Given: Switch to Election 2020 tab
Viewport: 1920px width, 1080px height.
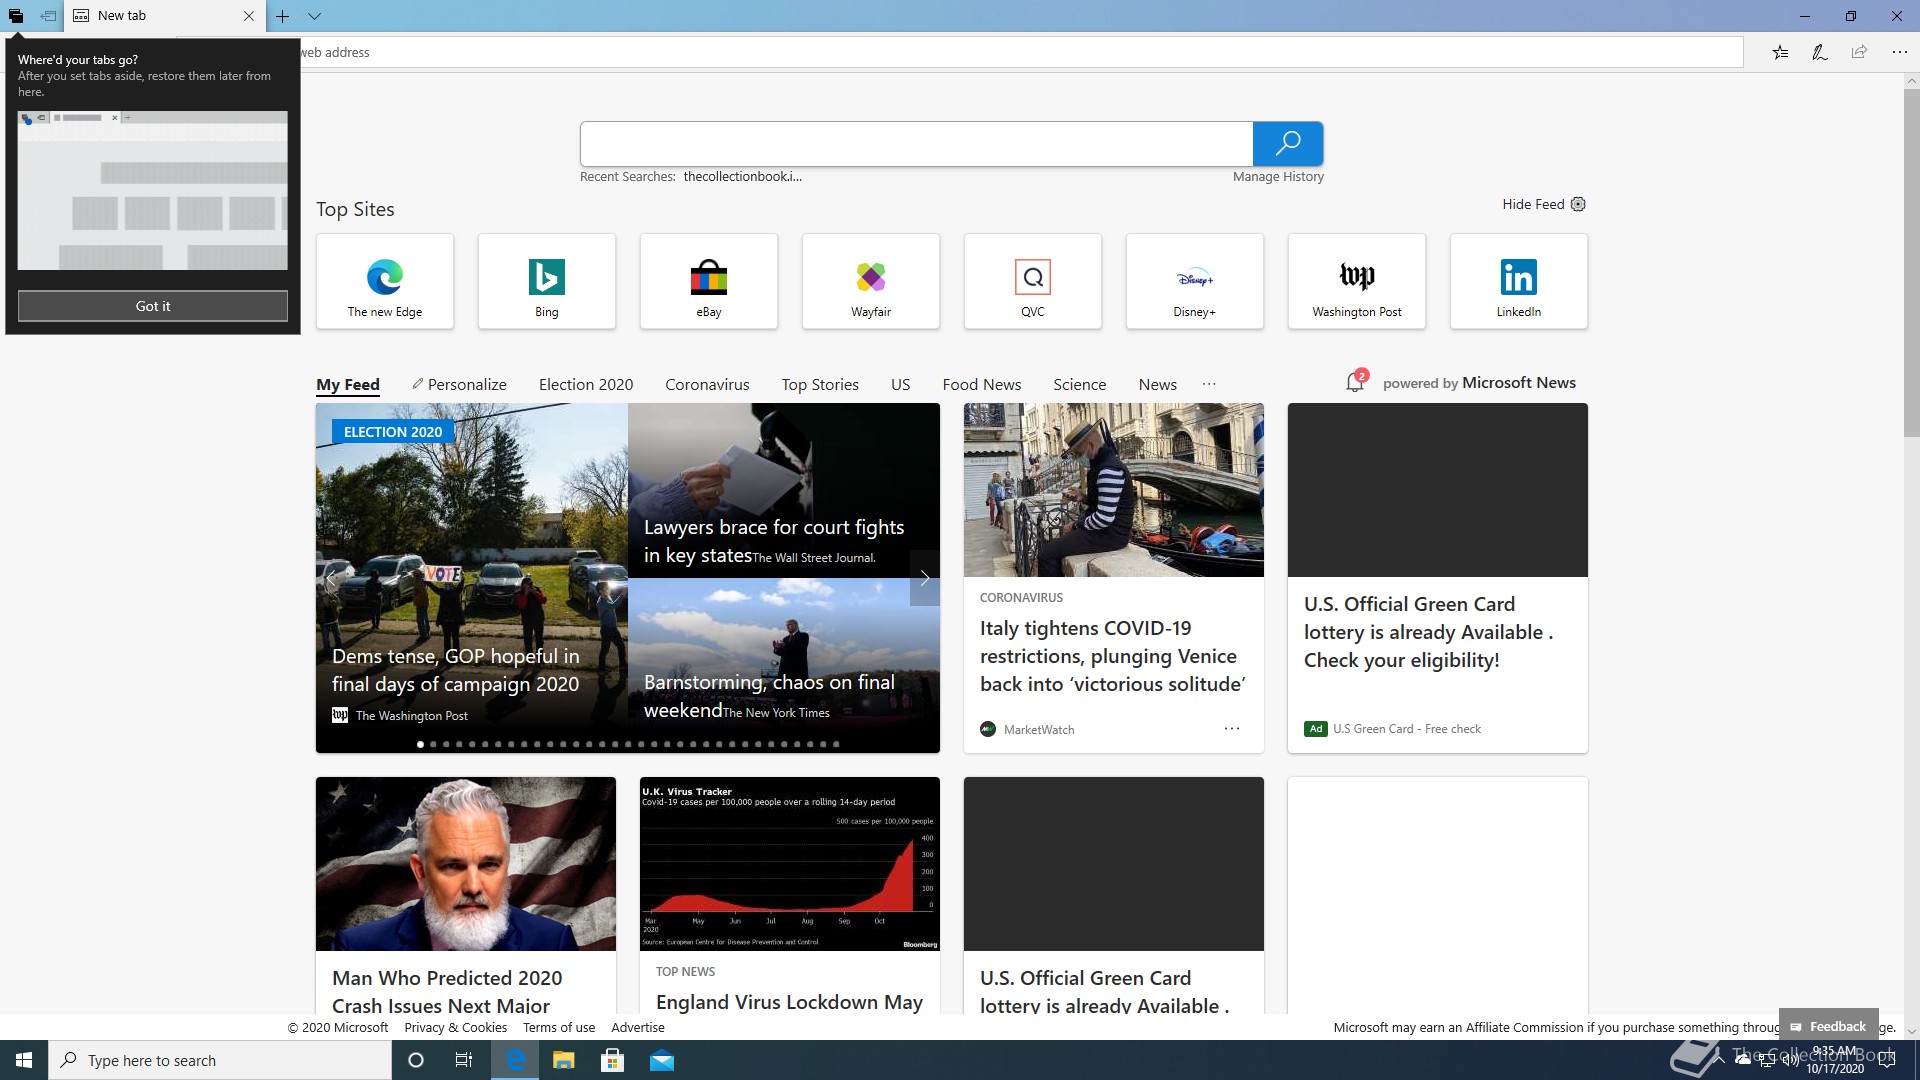Looking at the screenshot, I should click(x=586, y=385).
